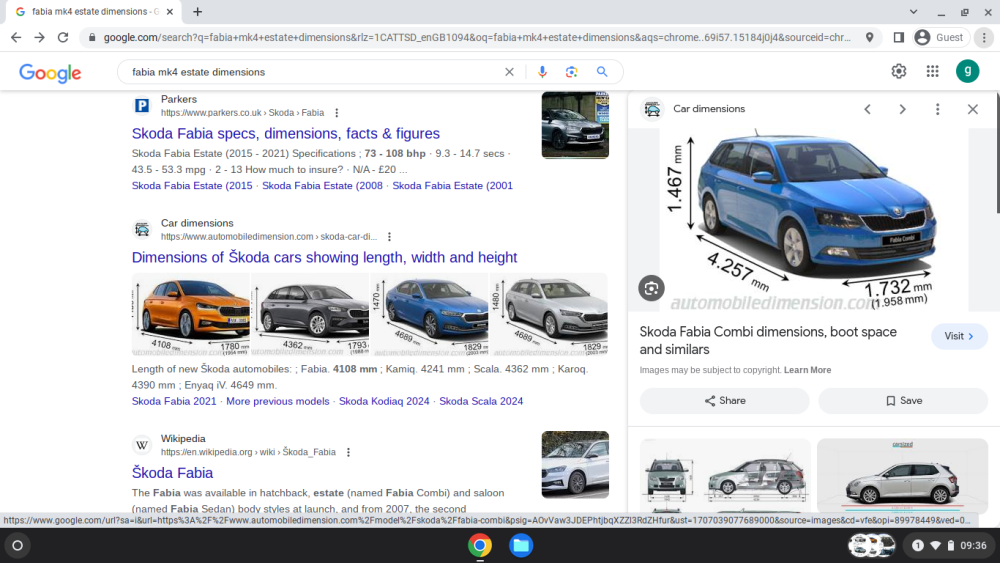Open status tray showing 09:36
This screenshot has width=1000, height=563.
tap(949, 545)
